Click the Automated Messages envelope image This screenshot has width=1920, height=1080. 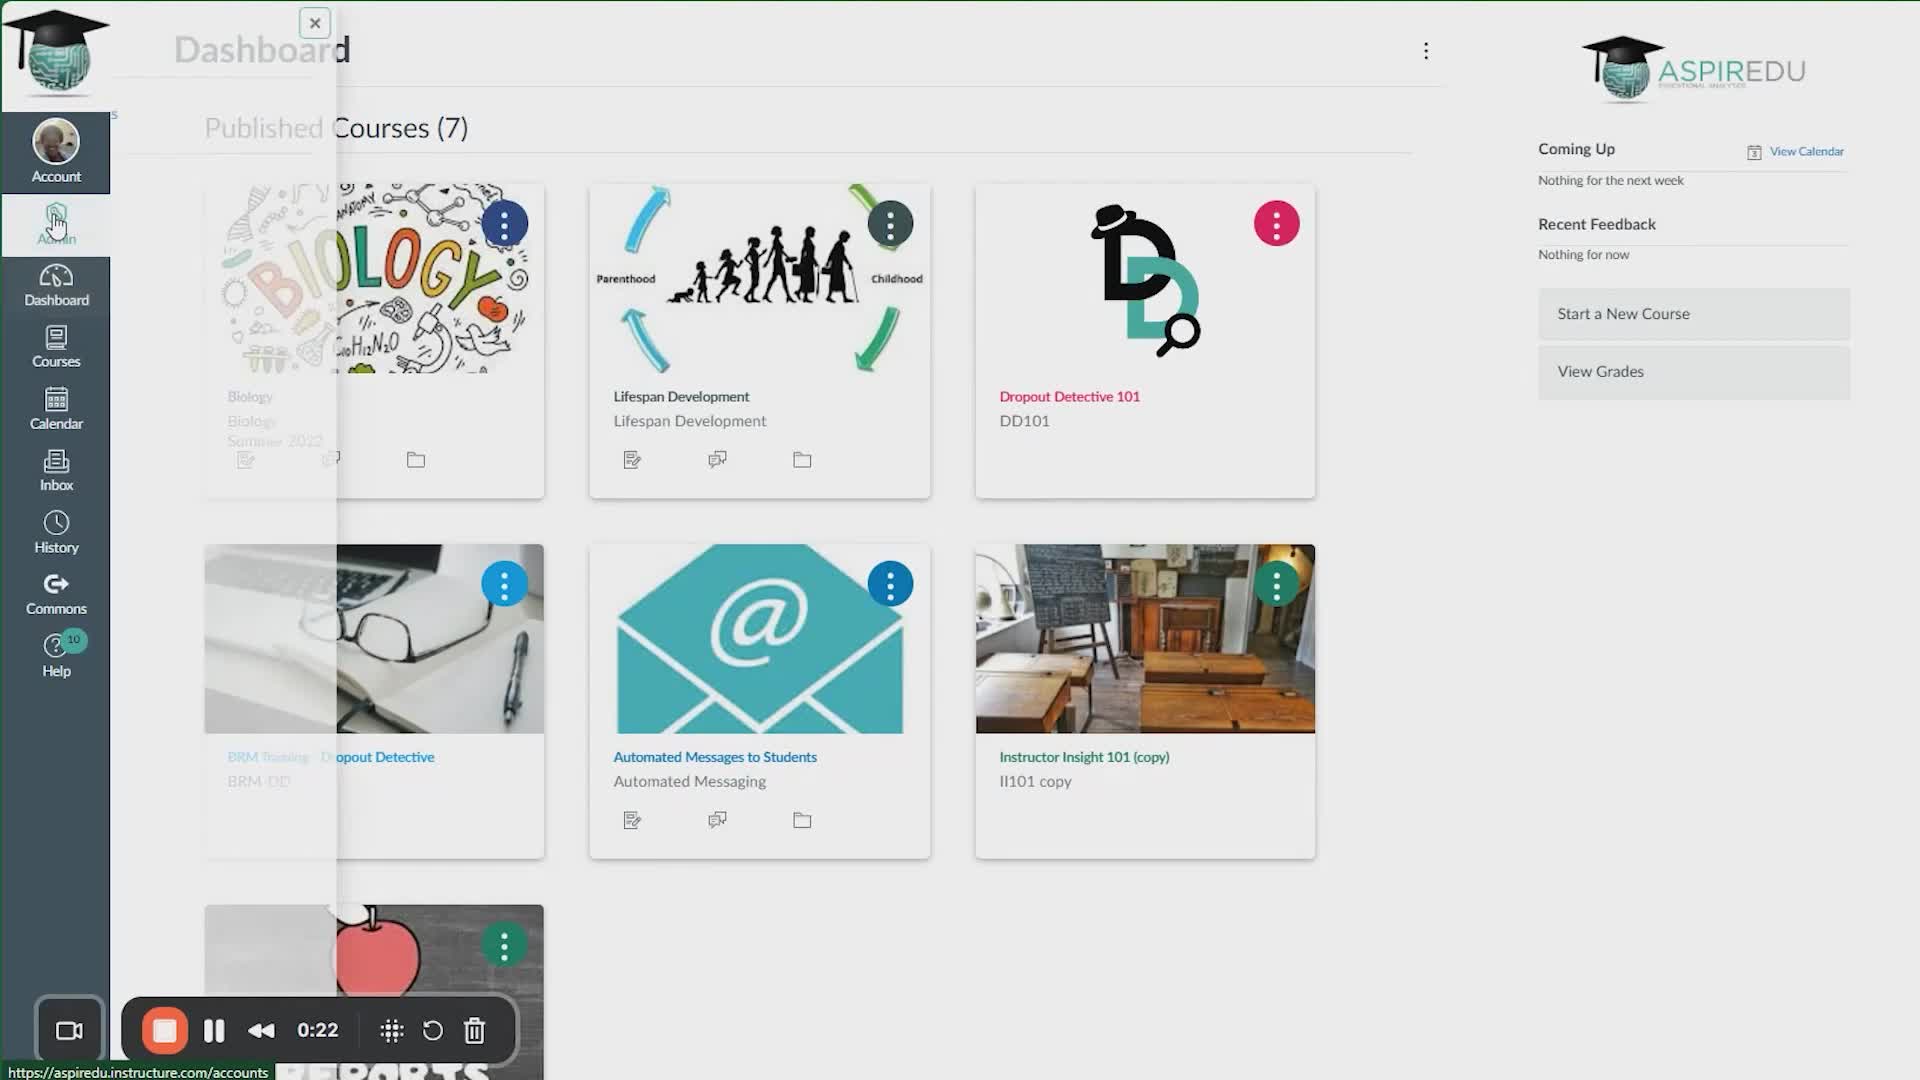760,639
